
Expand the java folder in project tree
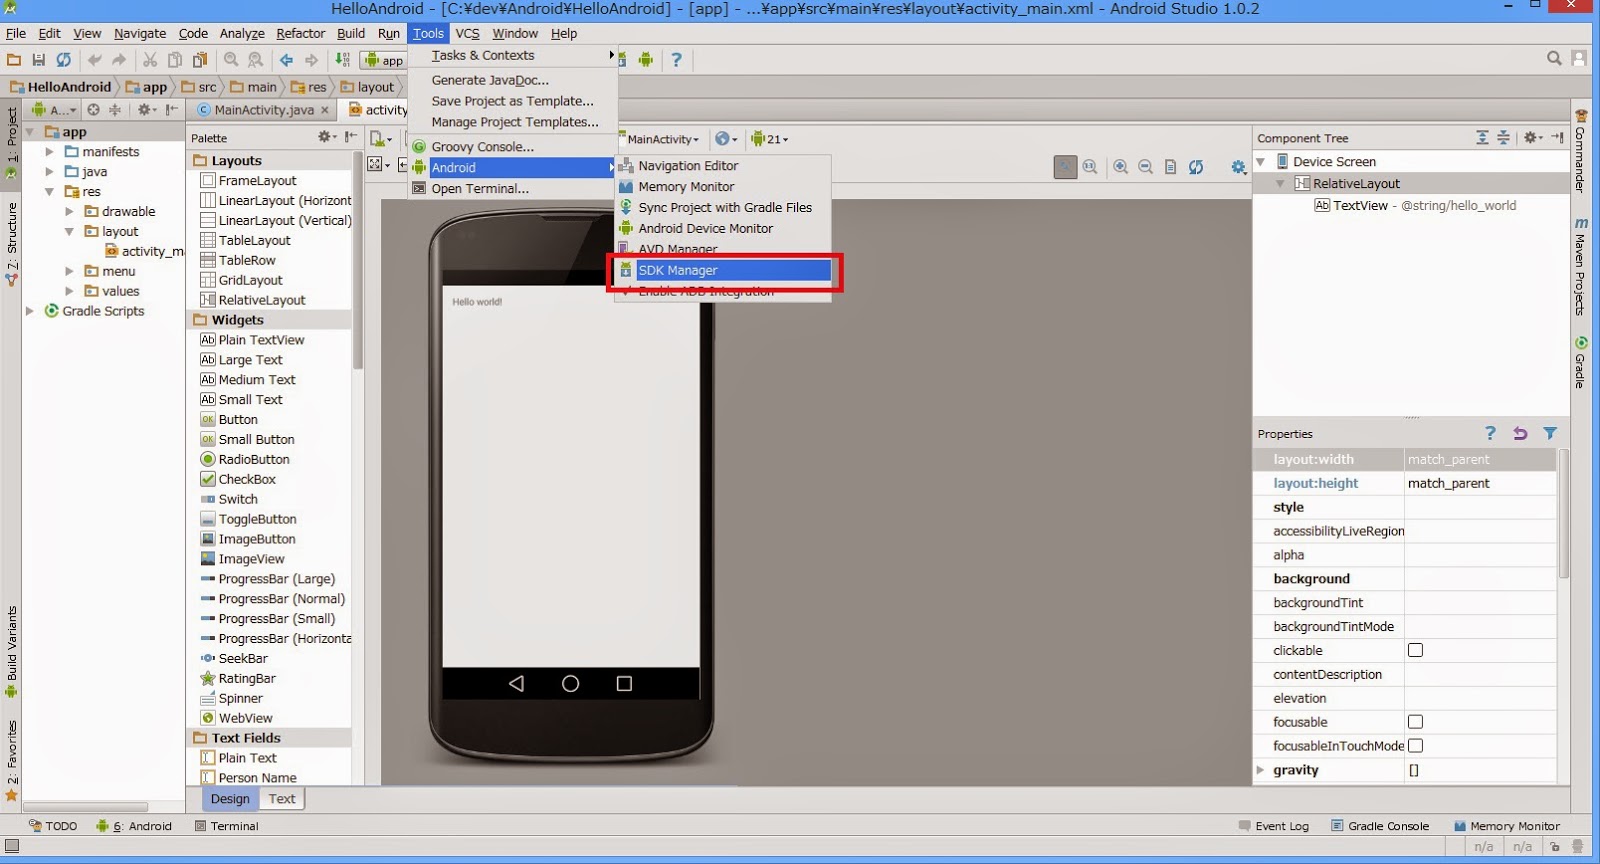(x=49, y=172)
